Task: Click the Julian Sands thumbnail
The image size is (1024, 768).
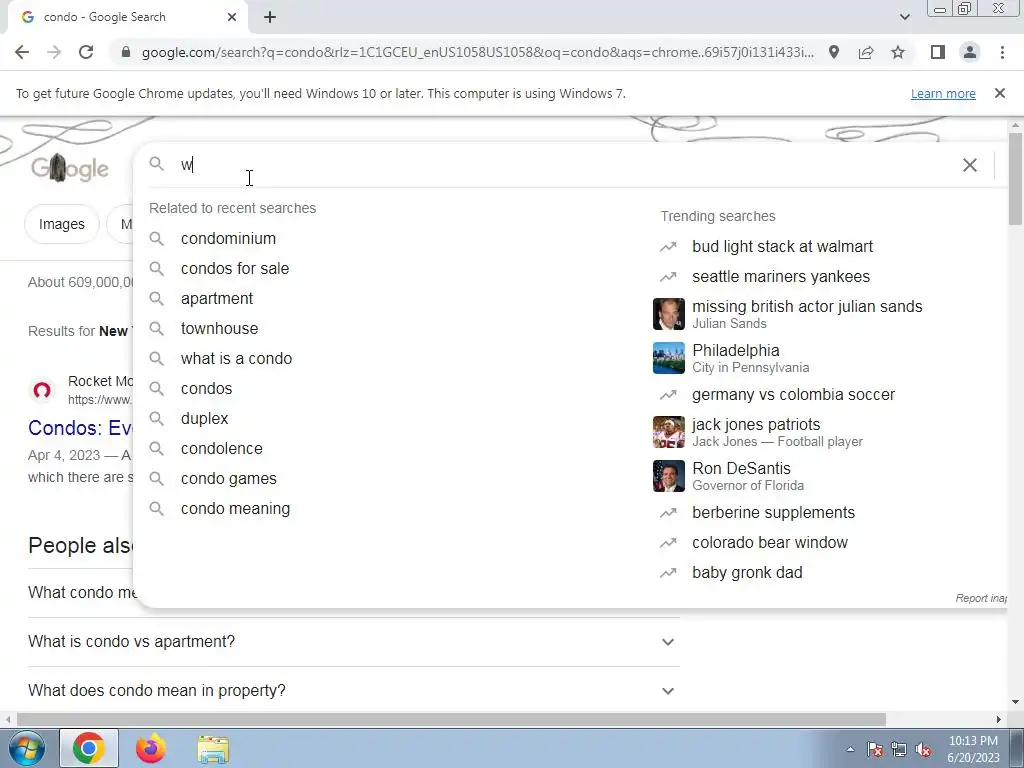Action: [669, 314]
